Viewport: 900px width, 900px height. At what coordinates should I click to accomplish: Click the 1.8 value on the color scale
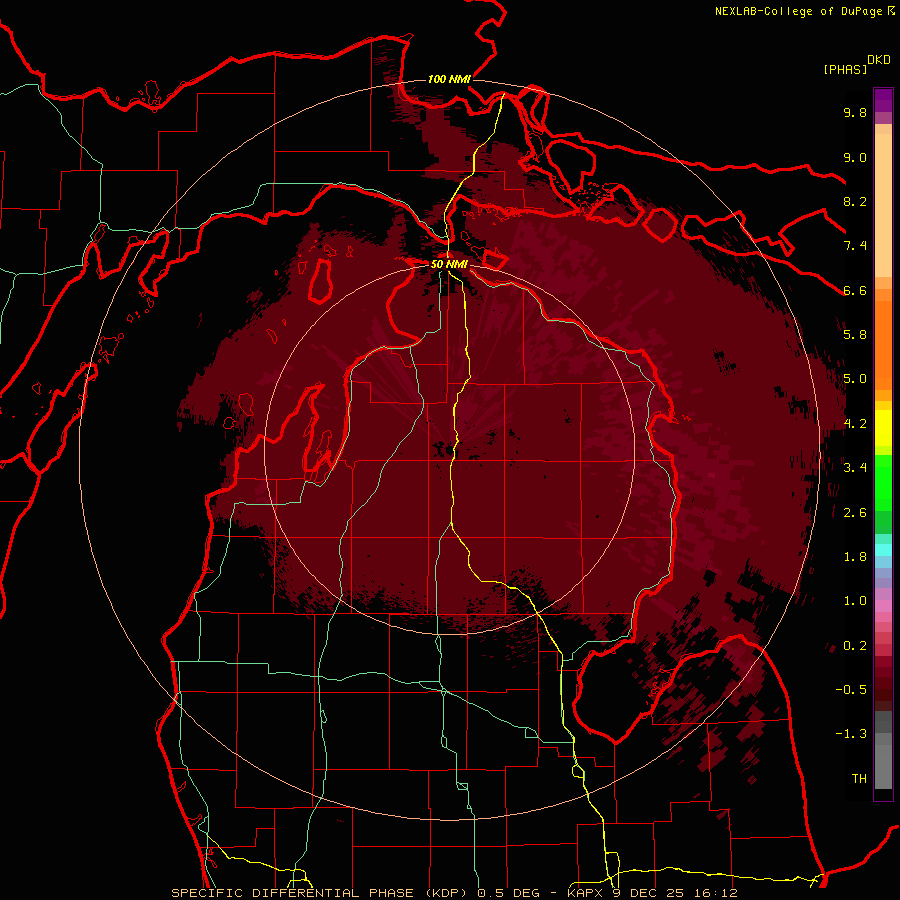[x=855, y=557]
